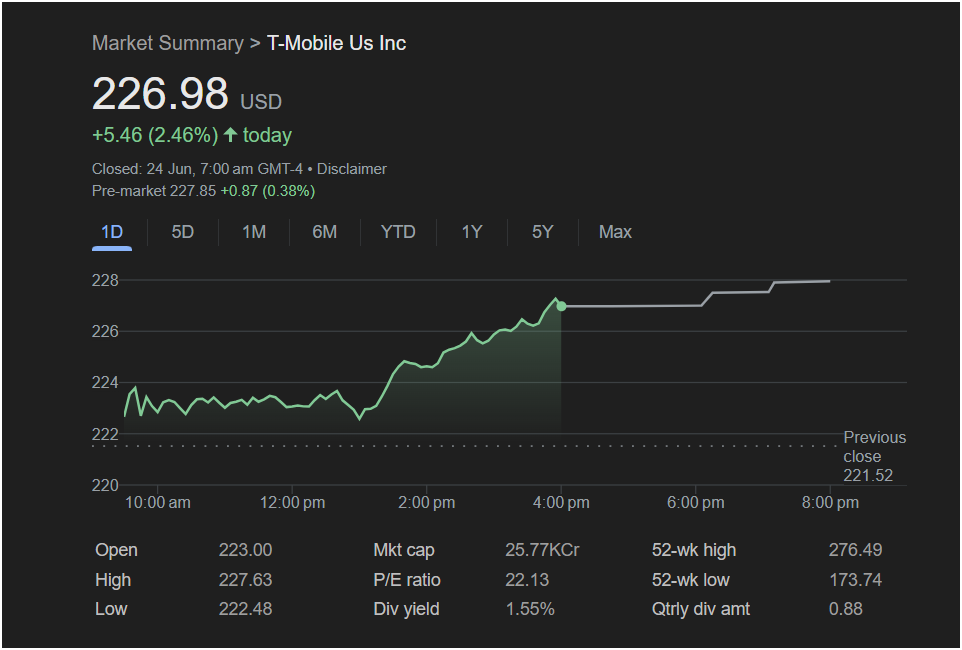
Task: Click the Market Summary breadcrumb link
Action: pyautogui.click(x=167, y=43)
